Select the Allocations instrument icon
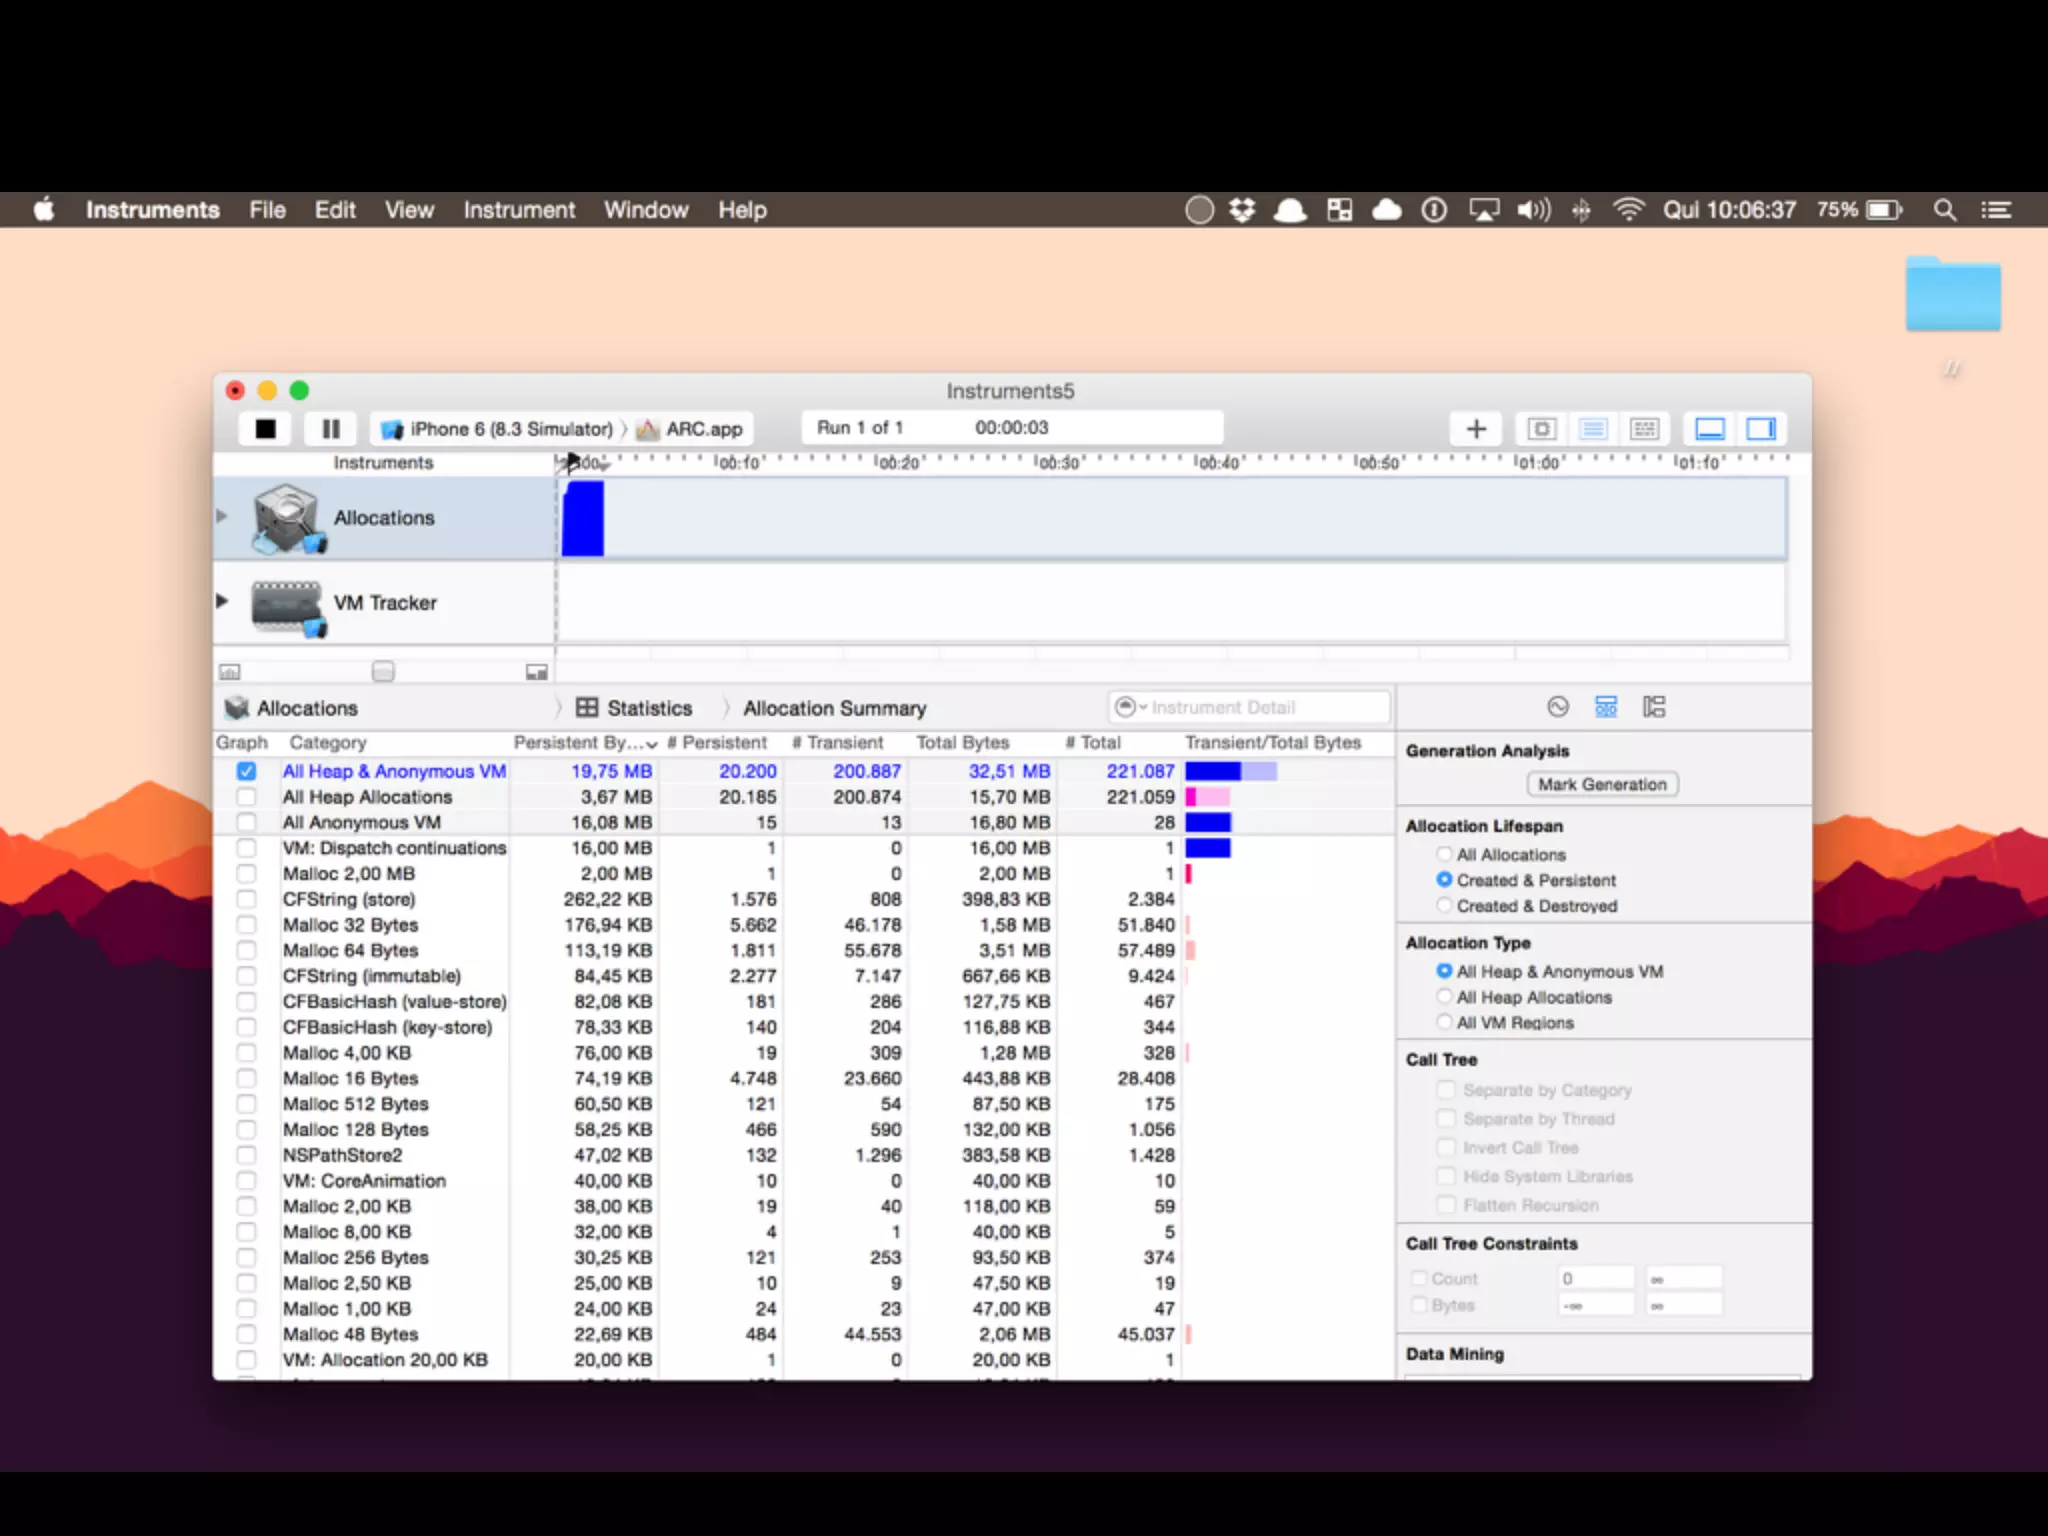Screen dimensions: 2048x1536 coord(288,518)
